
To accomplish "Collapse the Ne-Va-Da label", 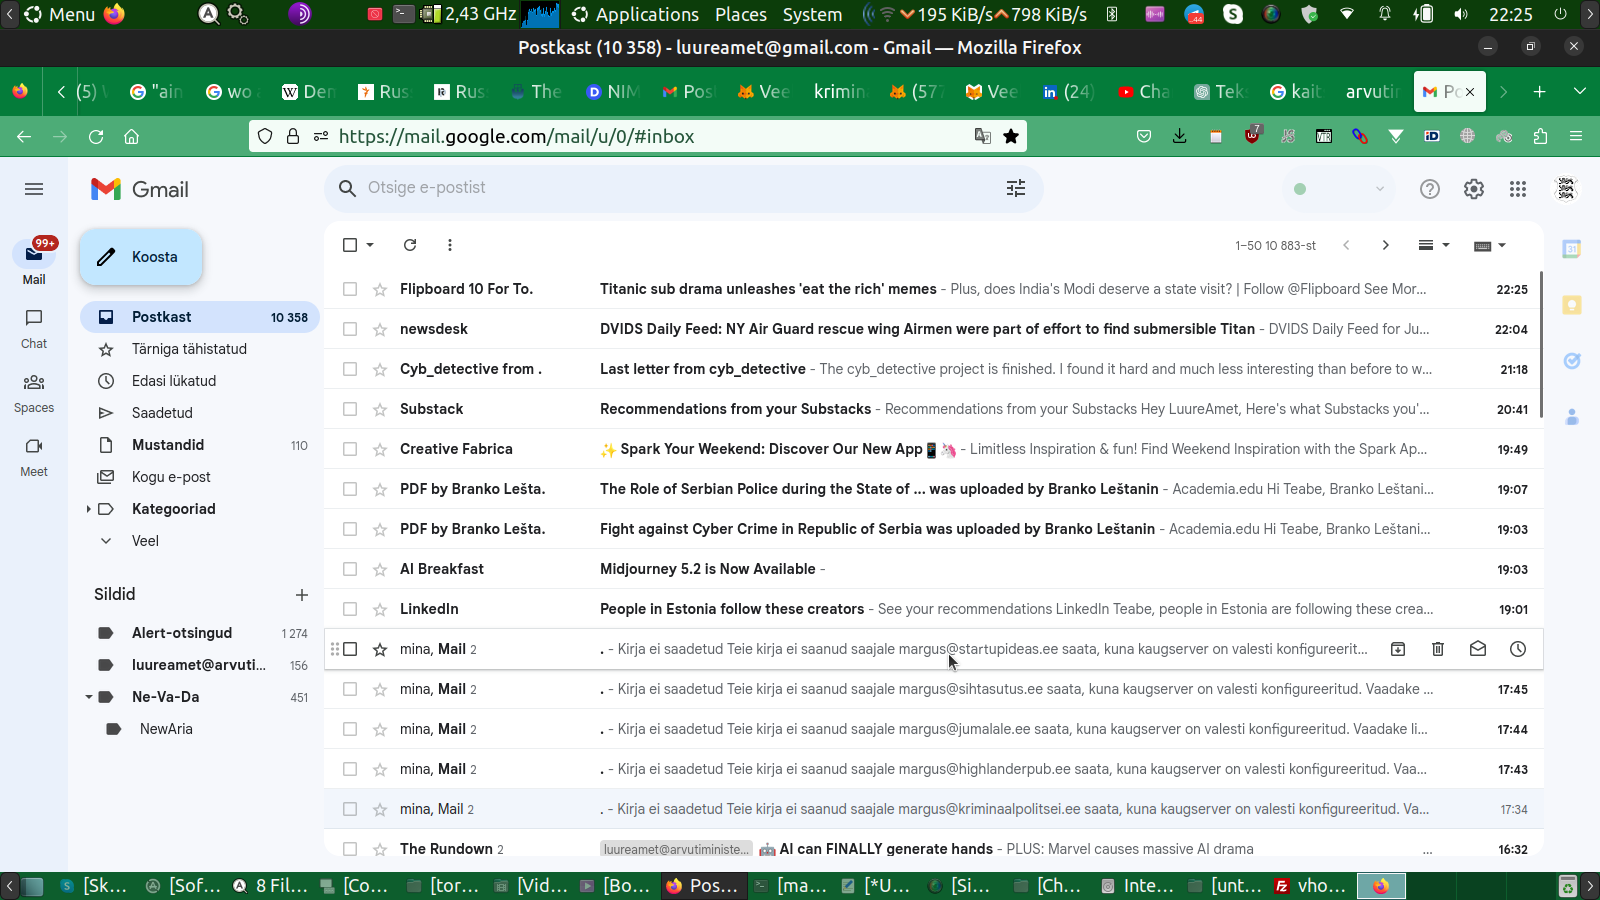I will 89,697.
